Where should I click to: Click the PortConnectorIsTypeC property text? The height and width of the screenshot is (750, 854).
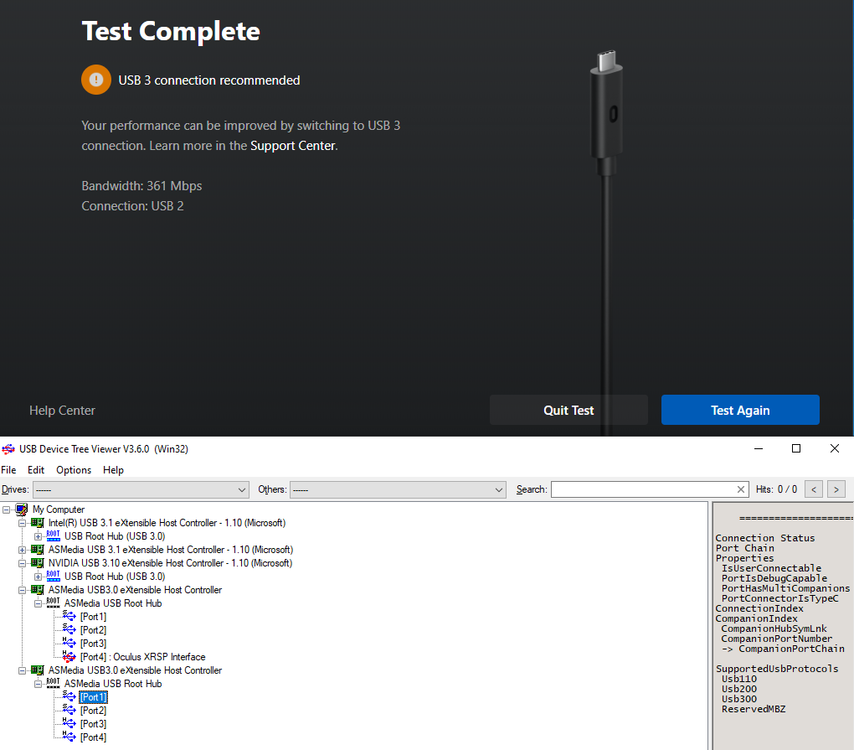(x=780, y=599)
